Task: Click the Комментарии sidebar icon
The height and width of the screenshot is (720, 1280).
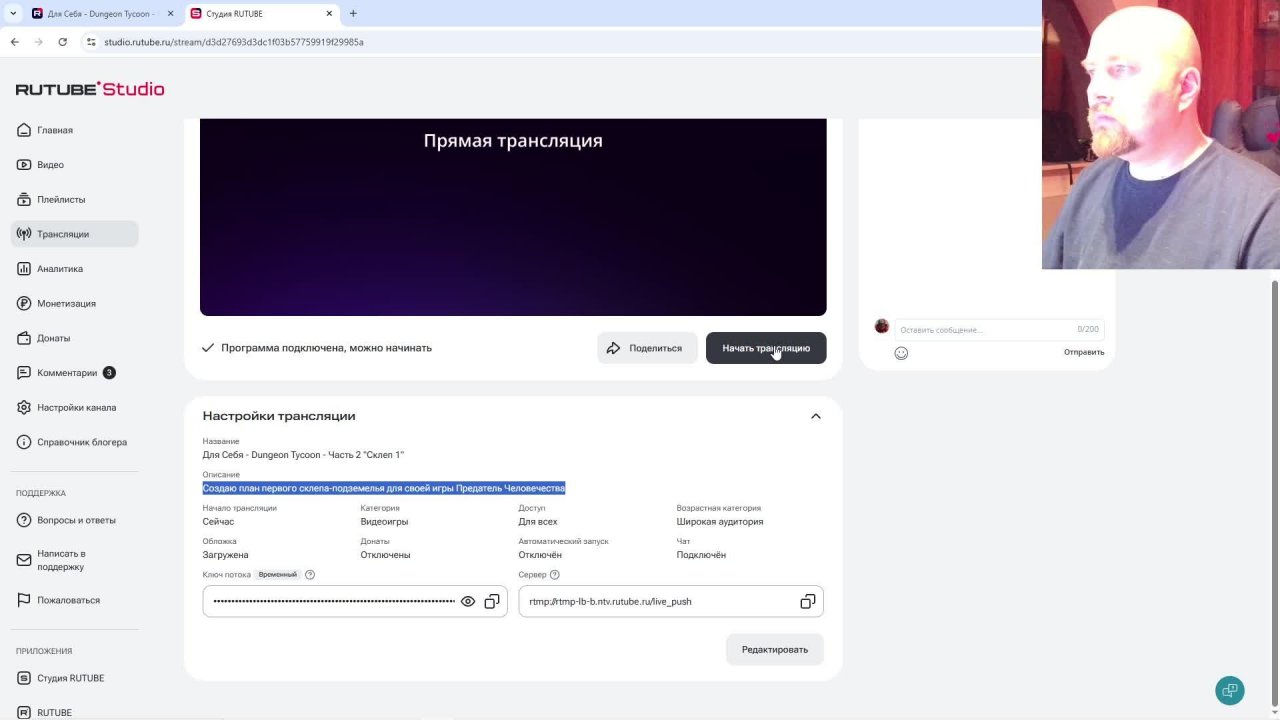Action: (25, 373)
